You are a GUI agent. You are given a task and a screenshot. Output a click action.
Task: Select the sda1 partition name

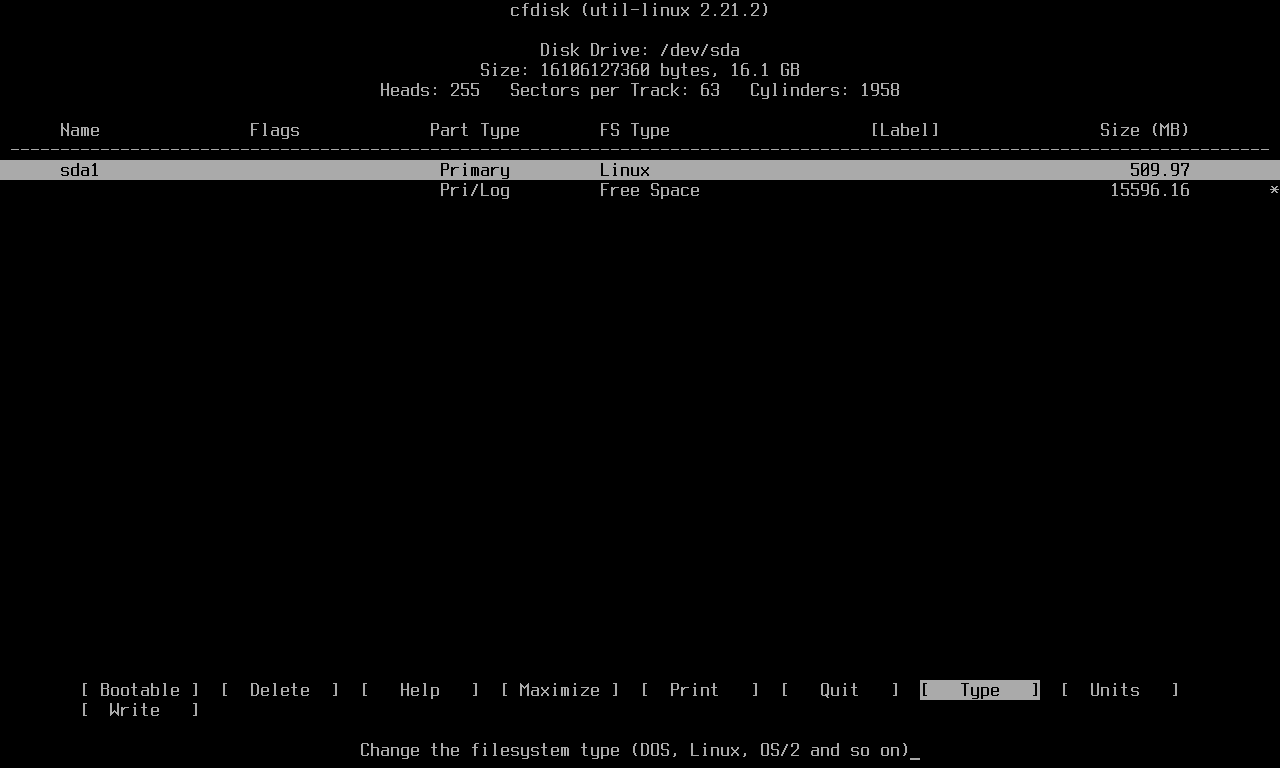(80, 170)
